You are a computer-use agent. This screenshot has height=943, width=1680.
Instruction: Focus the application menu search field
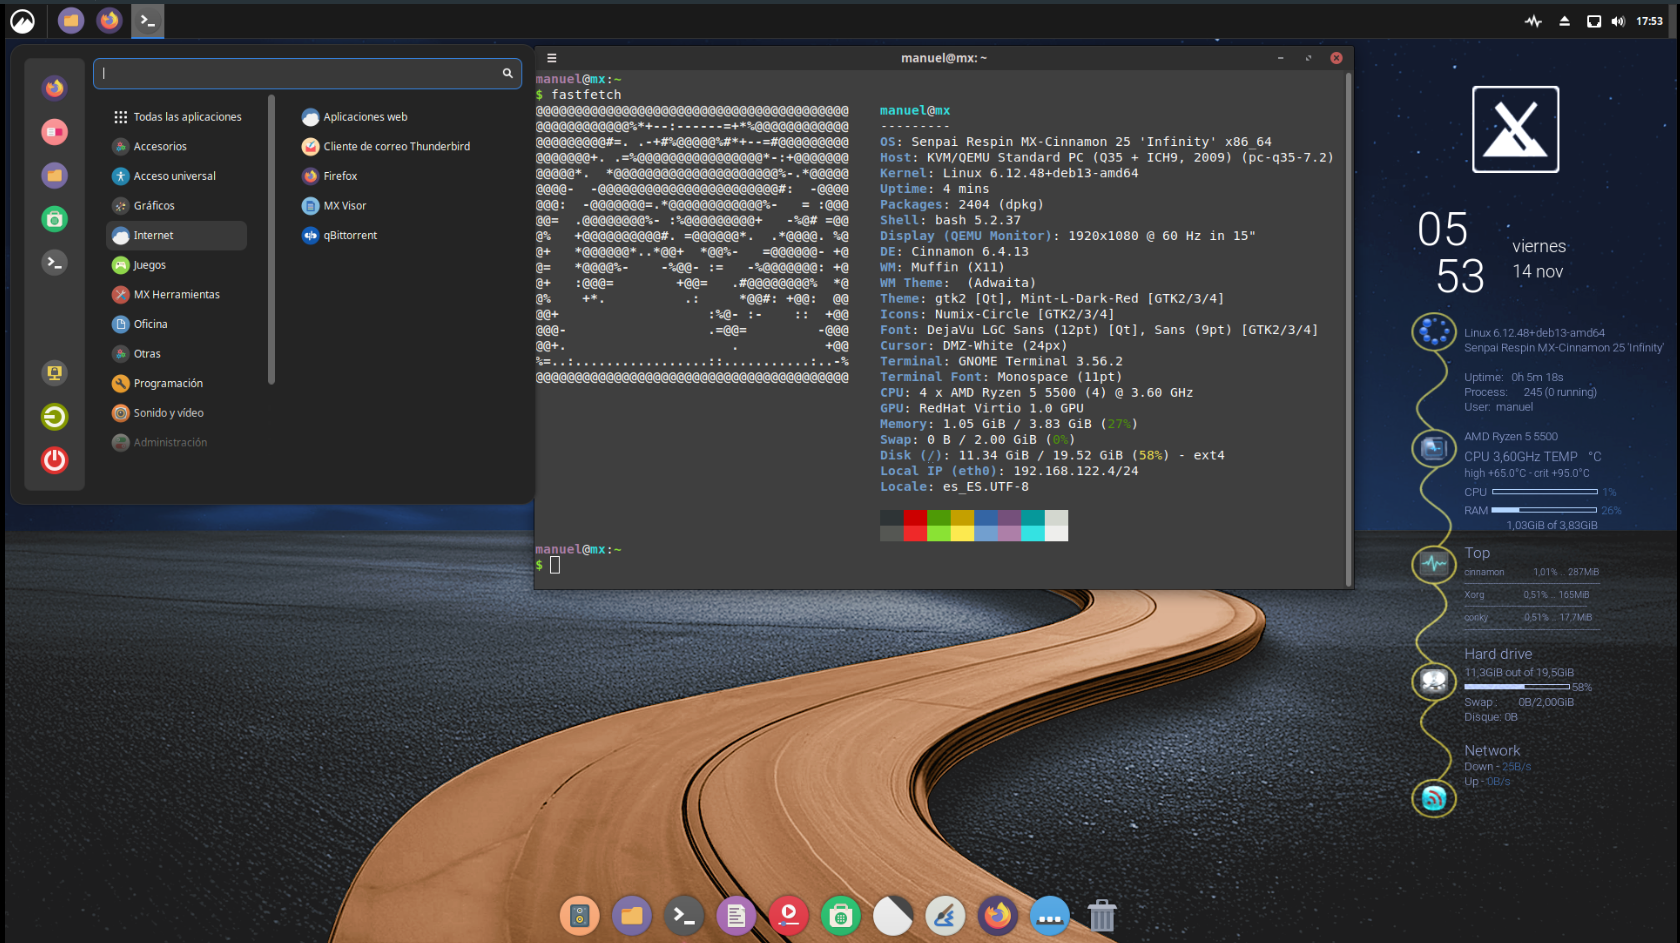pyautogui.click(x=300, y=73)
